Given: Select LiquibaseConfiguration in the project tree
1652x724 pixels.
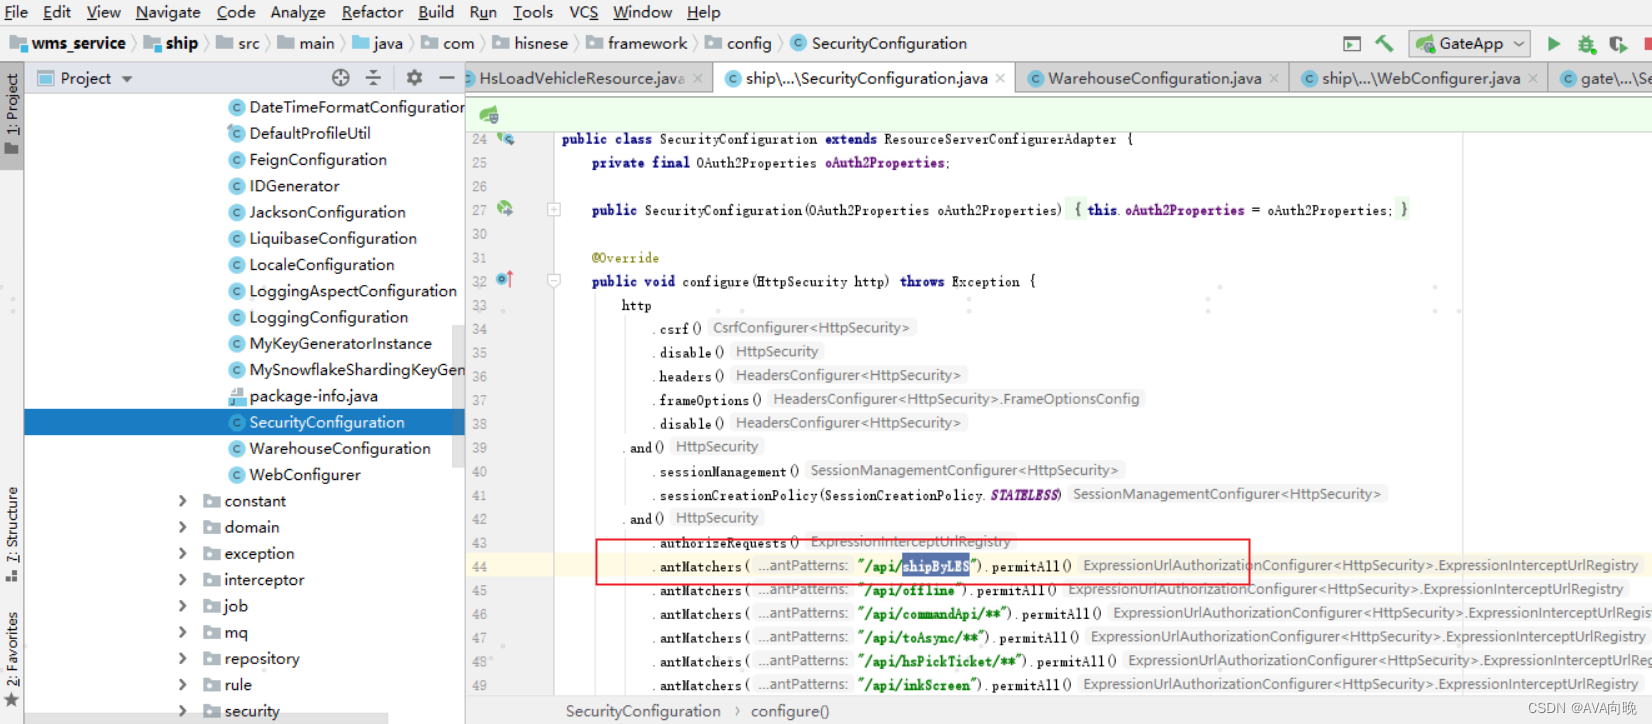Looking at the screenshot, I should (333, 238).
